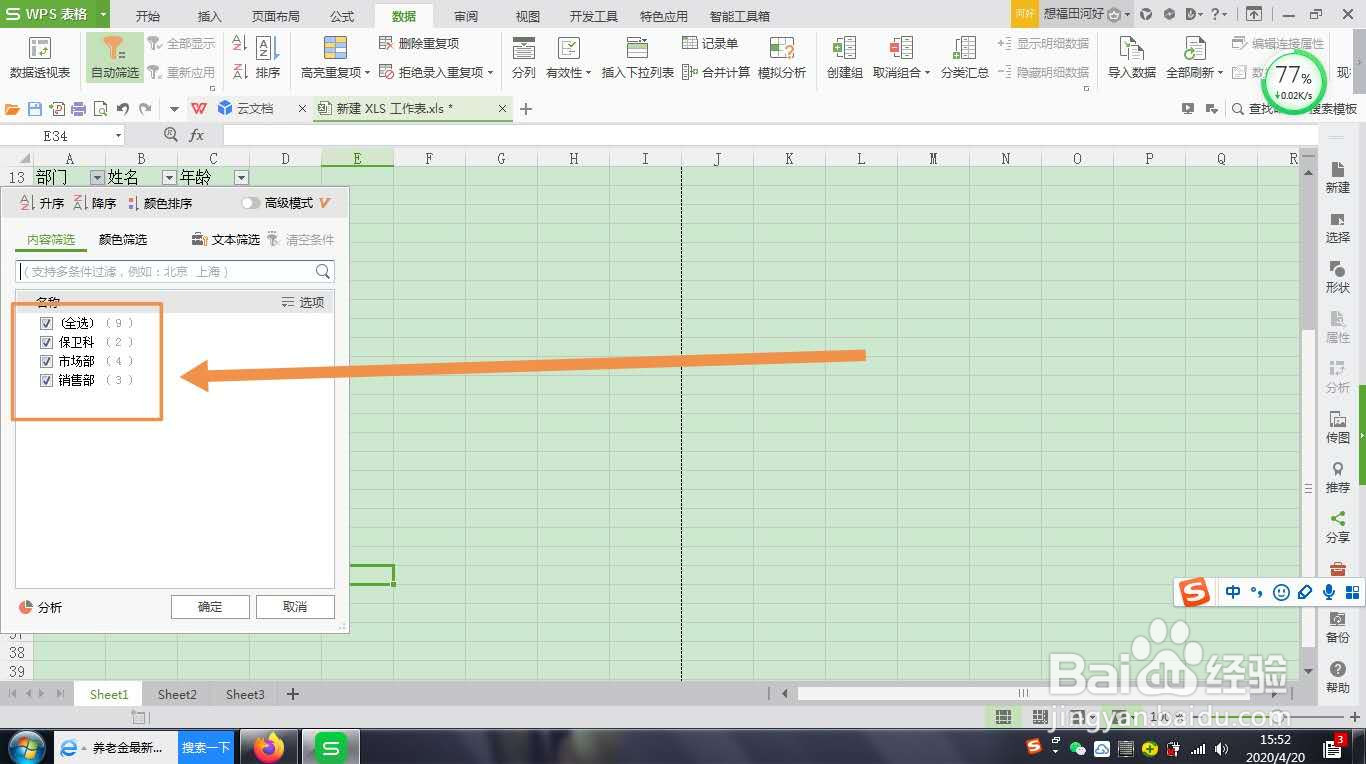Click the 取消 button in filter panel
1366x764 pixels.
(x=295, y=607)
